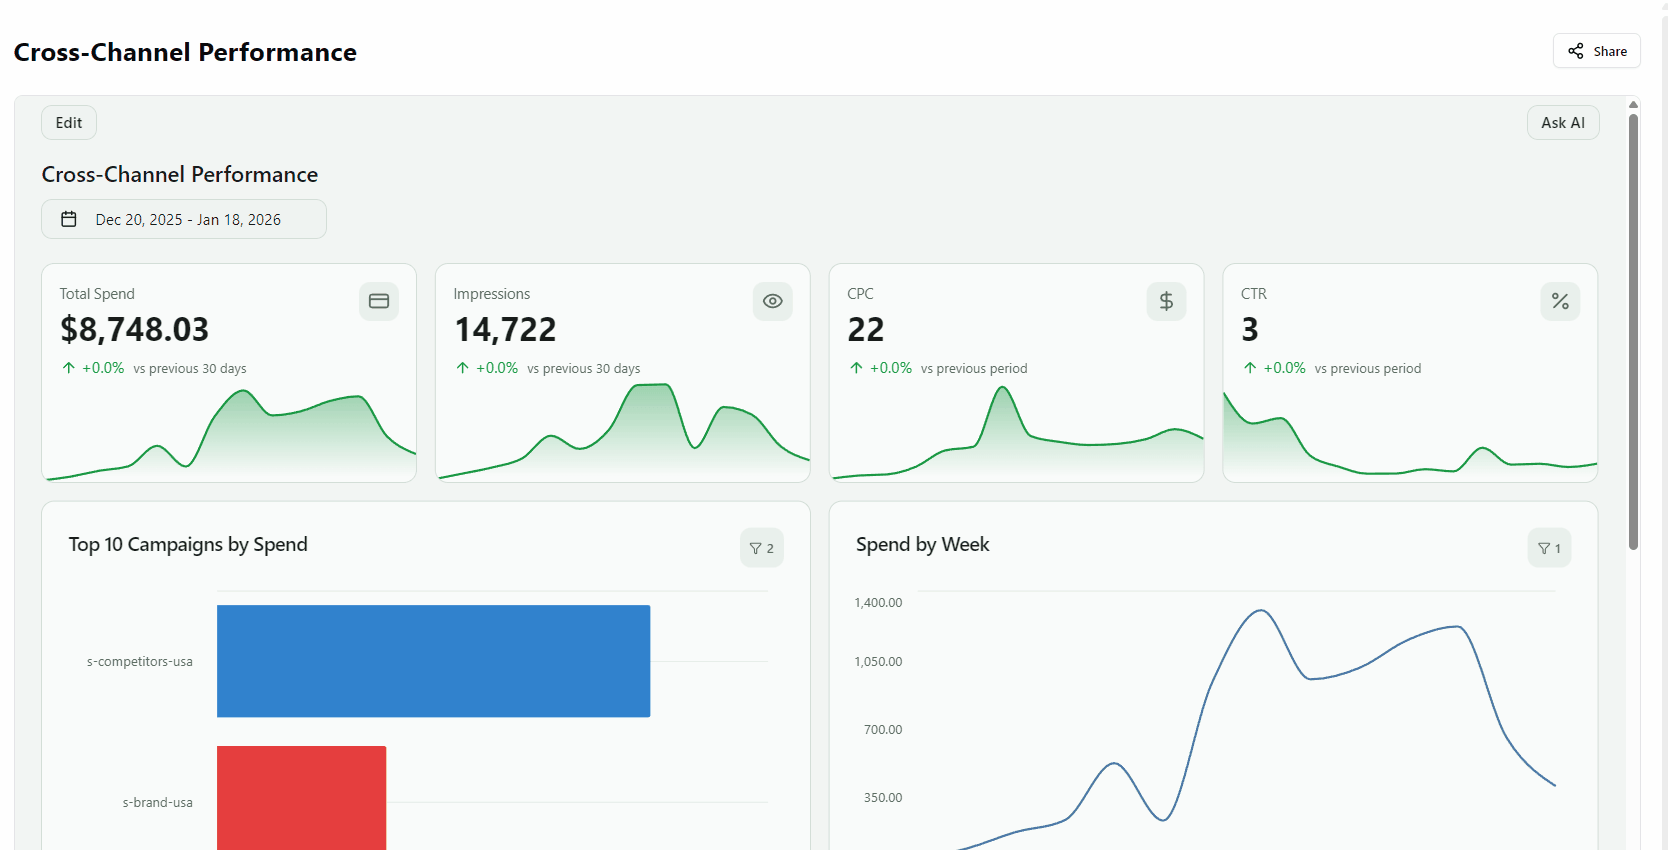
Task: Click the vertical scrollbar thumb
Action: click(x=1633, y=330)
